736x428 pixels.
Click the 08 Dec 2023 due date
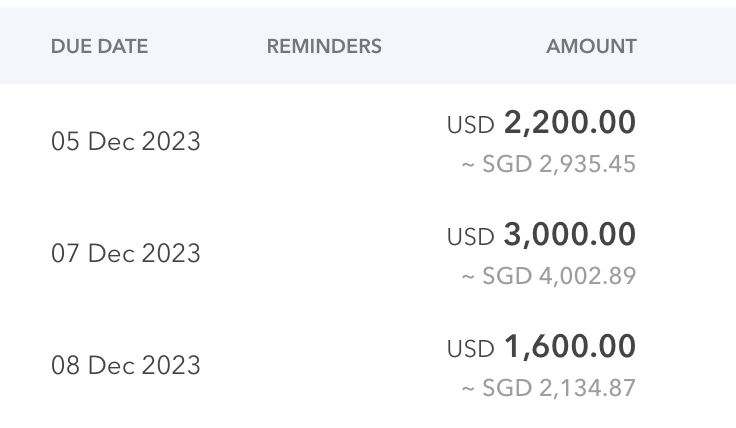(126, 366)
